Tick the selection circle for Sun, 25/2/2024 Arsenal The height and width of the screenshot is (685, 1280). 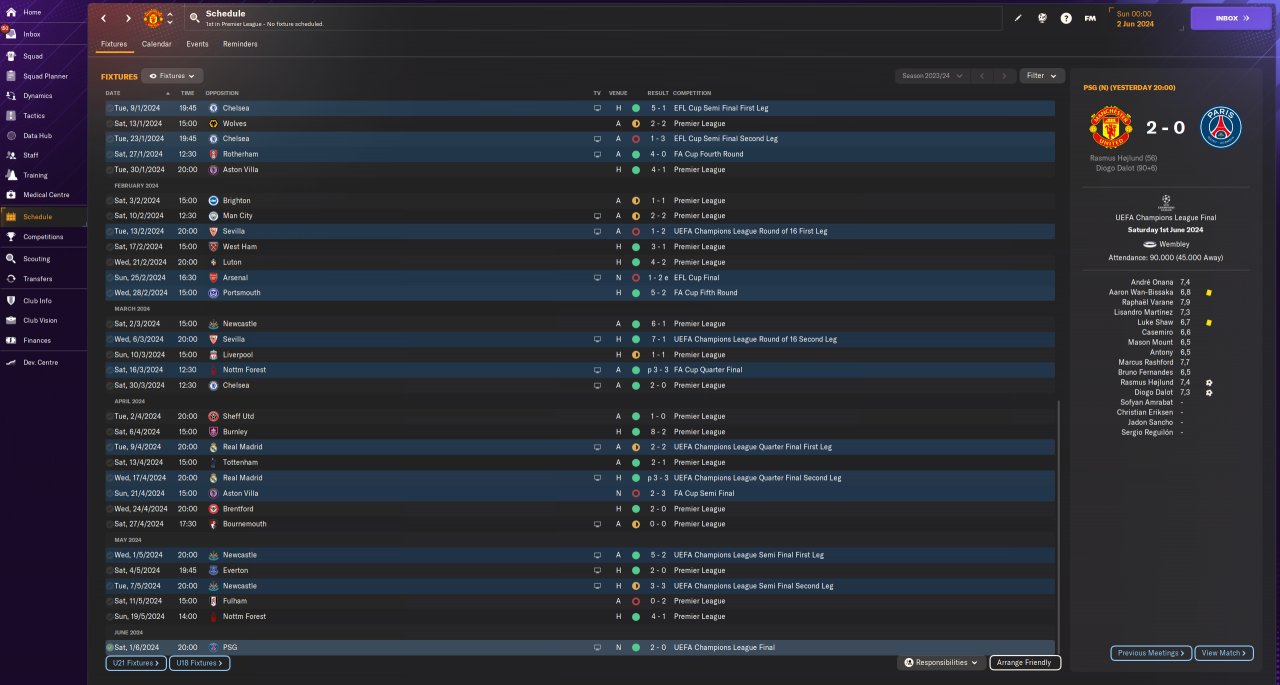click(109, 277)
